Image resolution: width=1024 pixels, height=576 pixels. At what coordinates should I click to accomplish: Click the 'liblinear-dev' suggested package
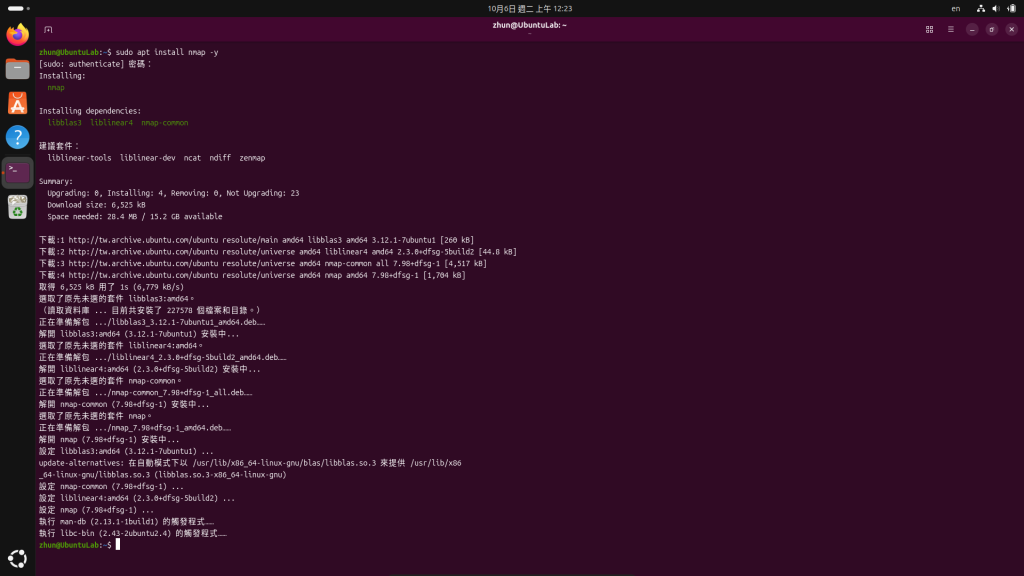[148, 158]
